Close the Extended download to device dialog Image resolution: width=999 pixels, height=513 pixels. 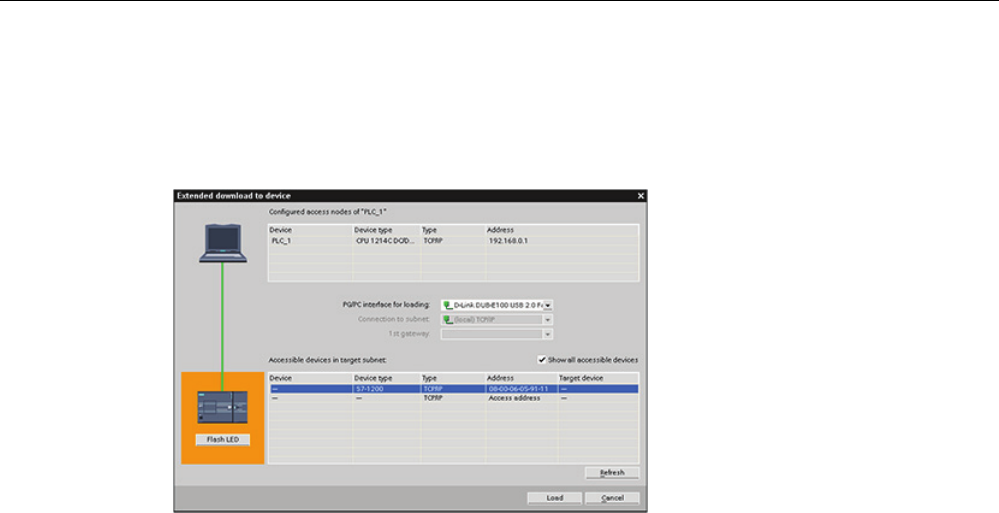pos(641,196)
